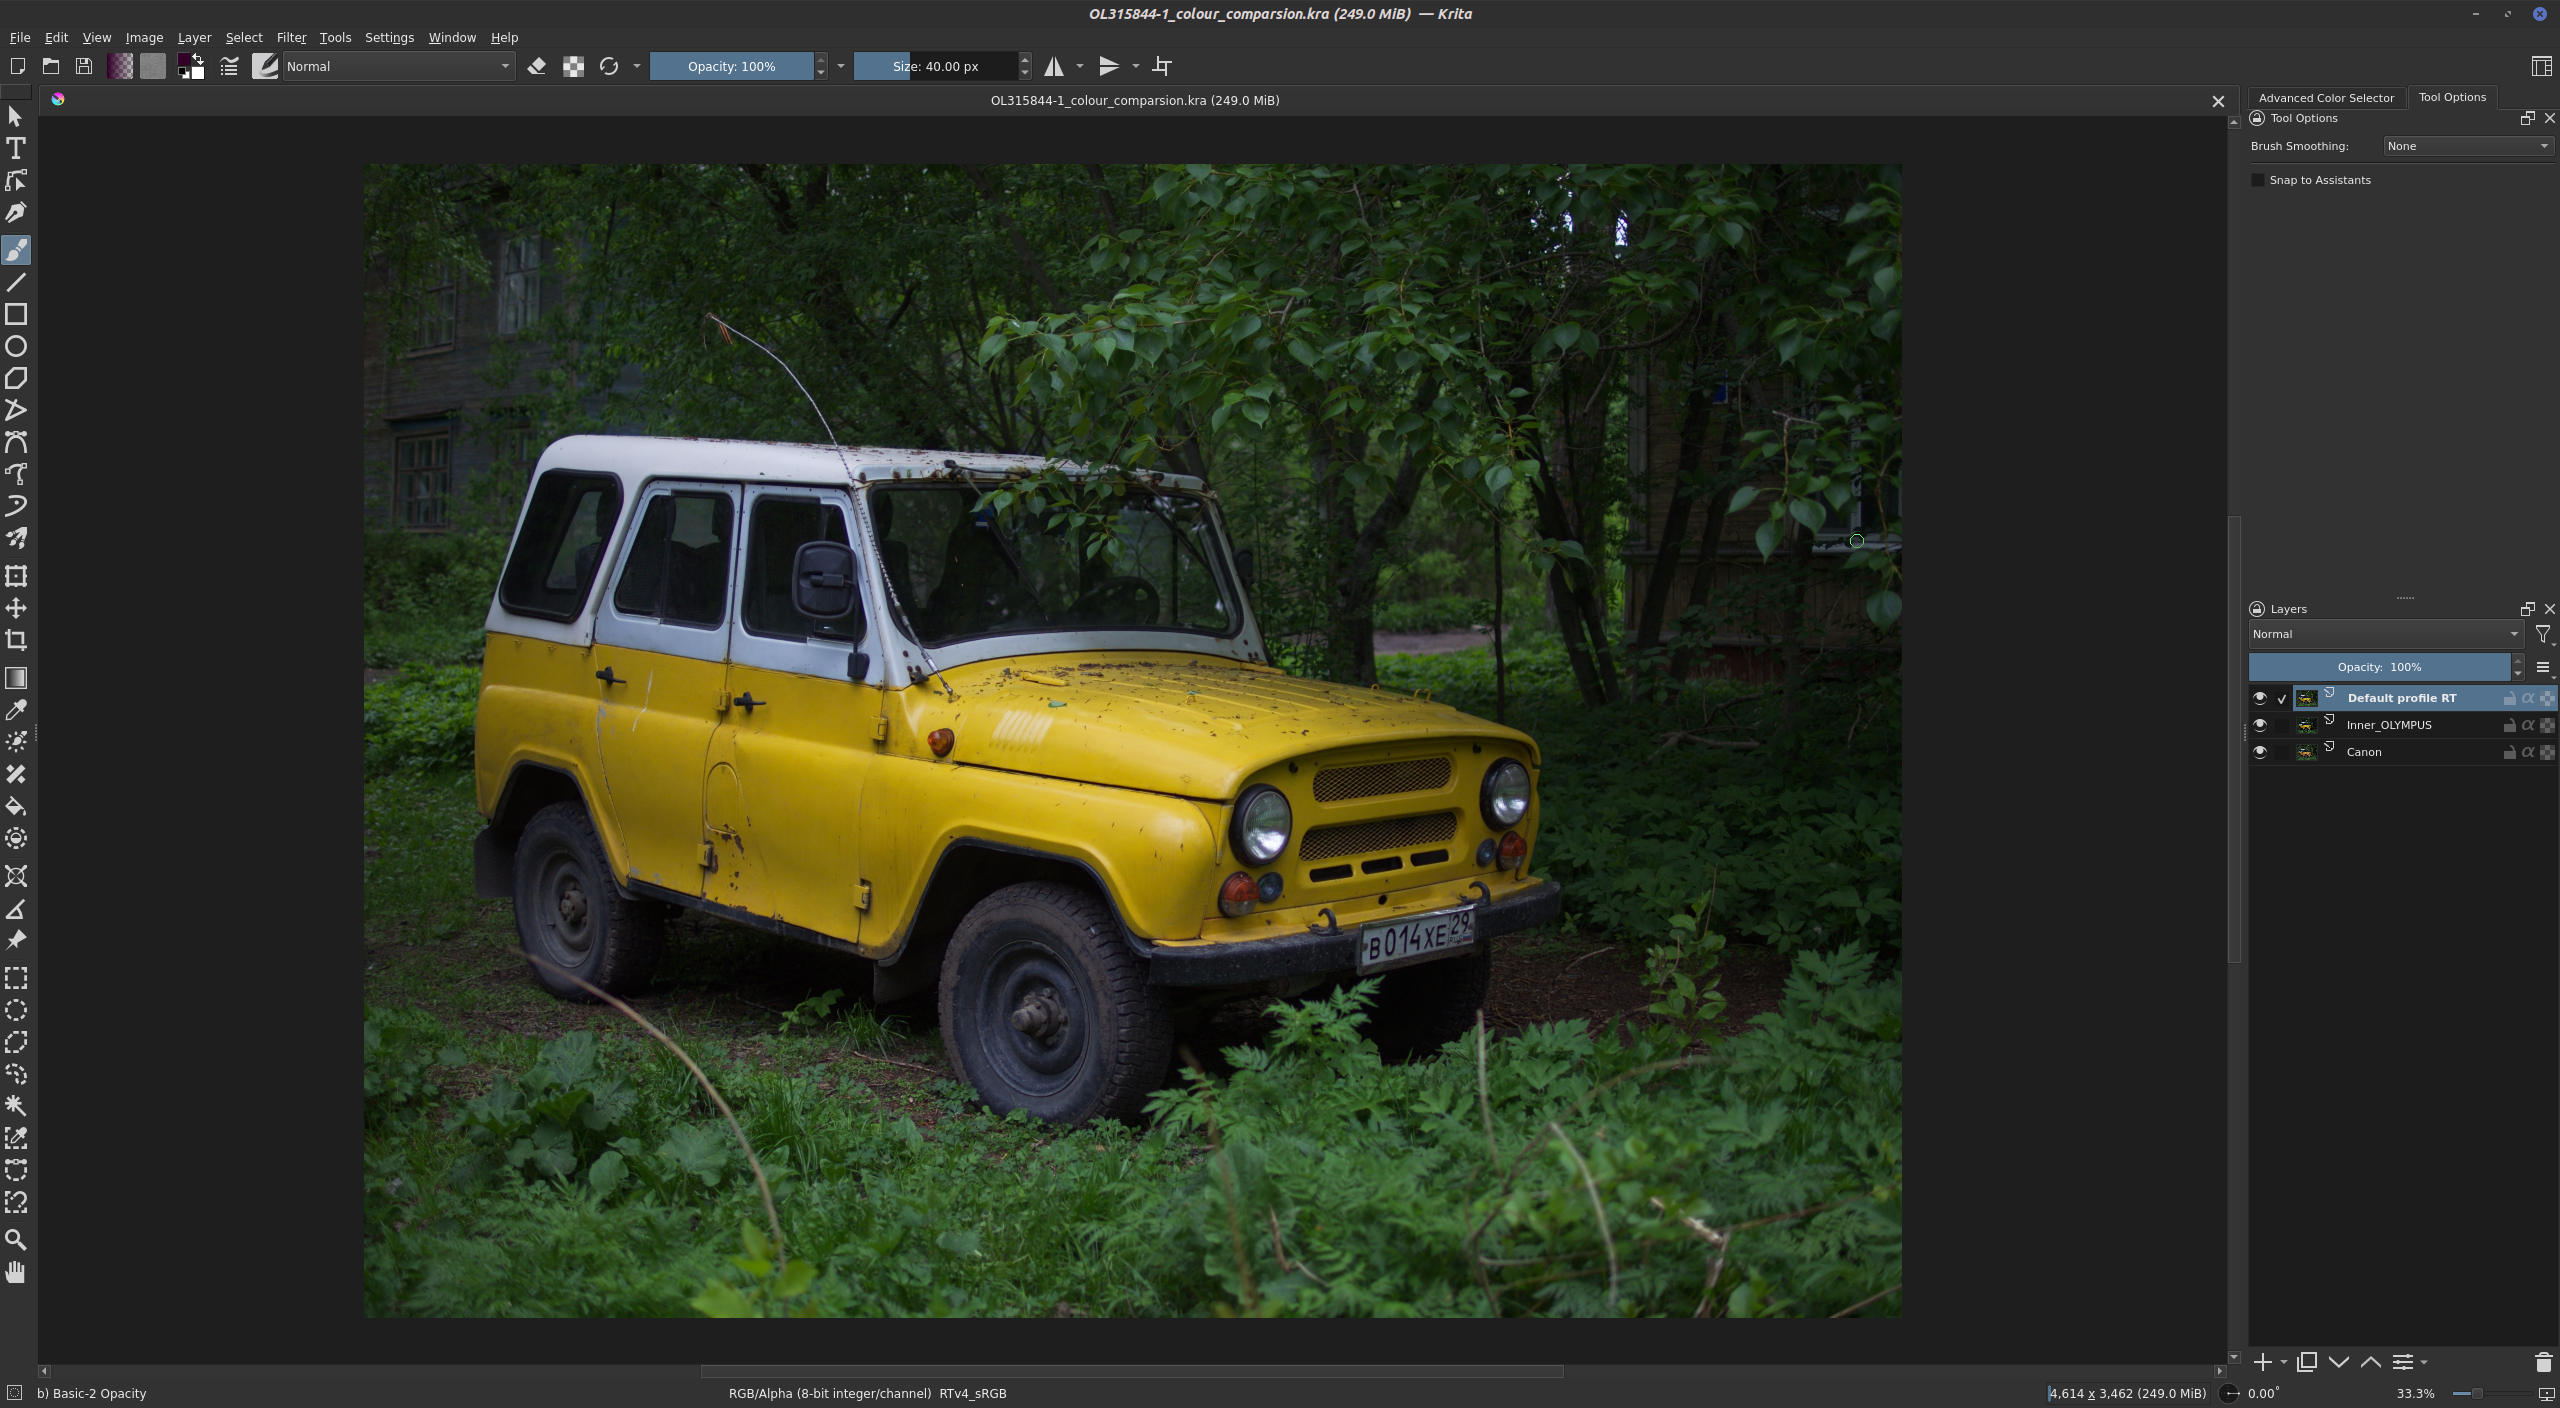The image size is (2560, 1408).
Task: Select the Crop tool
Action: point(16,639)
